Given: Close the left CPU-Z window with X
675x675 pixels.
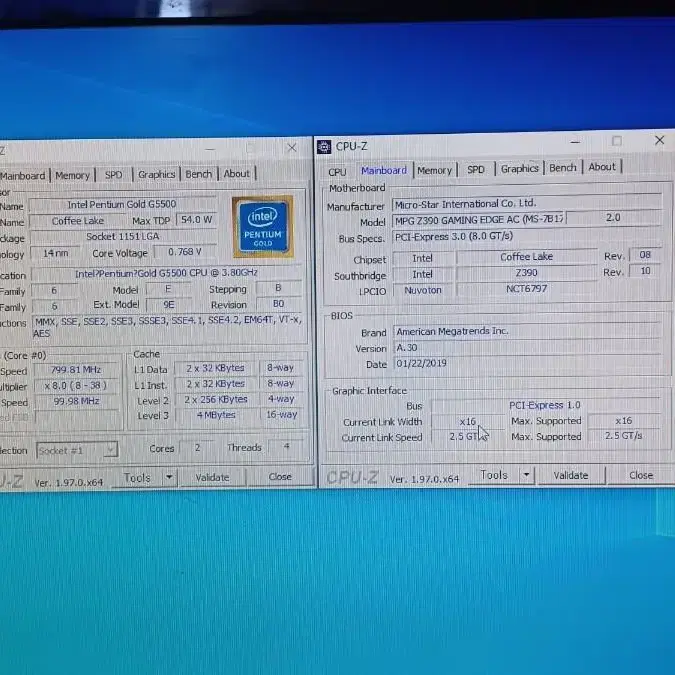Looking at the screenshot, I should (291, 148).
